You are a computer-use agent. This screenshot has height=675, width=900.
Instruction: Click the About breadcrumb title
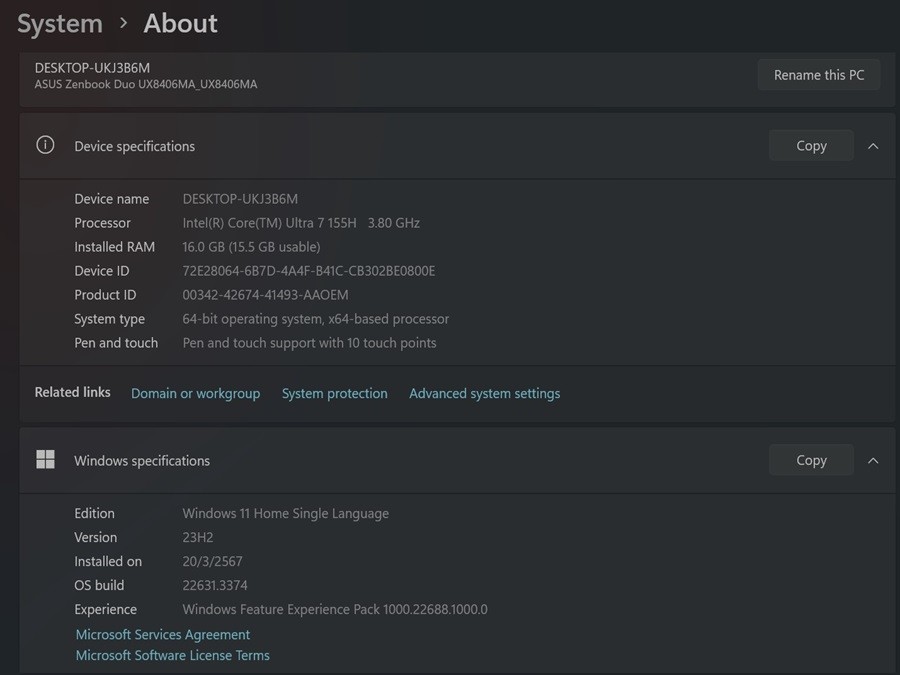point(180,23)
